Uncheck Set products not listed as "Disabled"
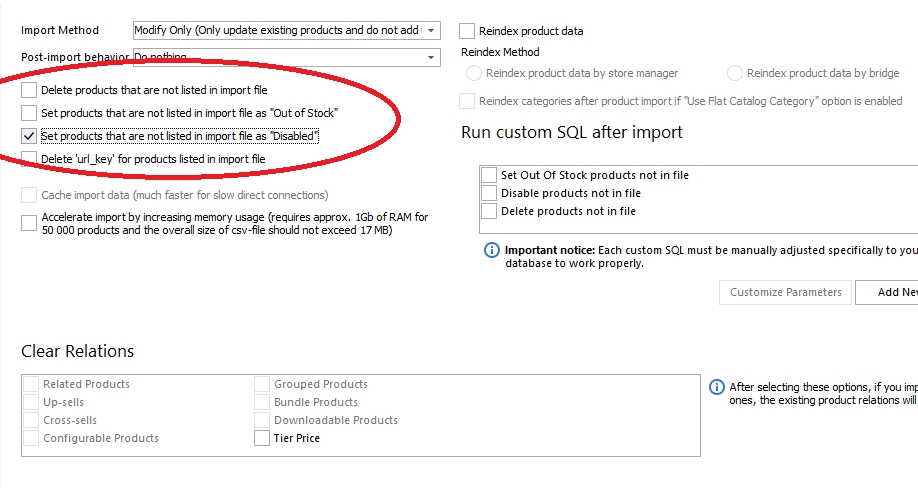Screen dimensions: 918x488 tap(30, 136)
